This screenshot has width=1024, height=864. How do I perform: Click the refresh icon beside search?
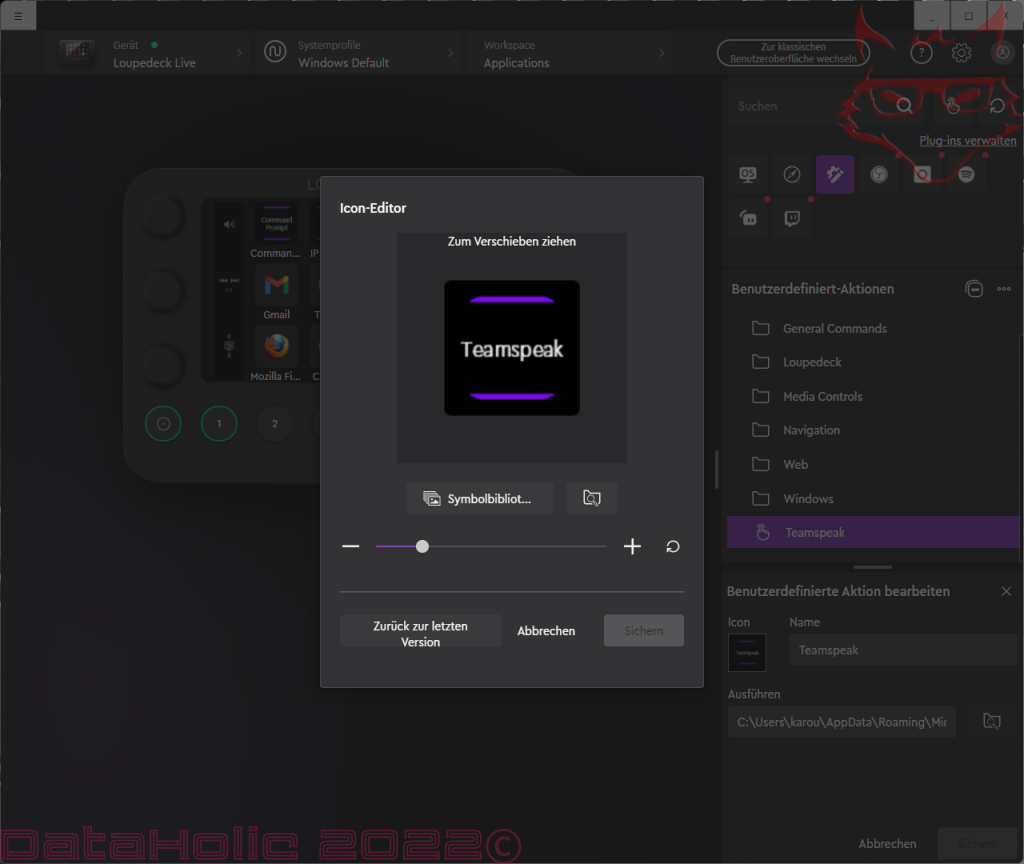click(997, 106)
